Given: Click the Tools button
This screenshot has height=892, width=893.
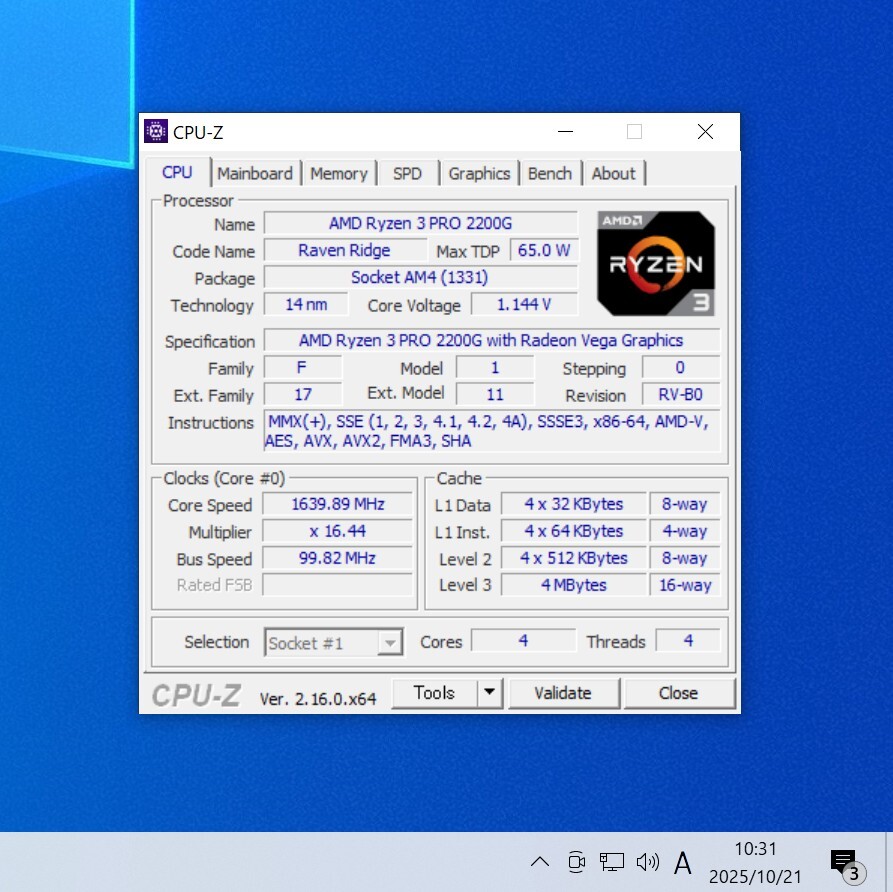Looking at the screenshot, I should pos(434,693).
